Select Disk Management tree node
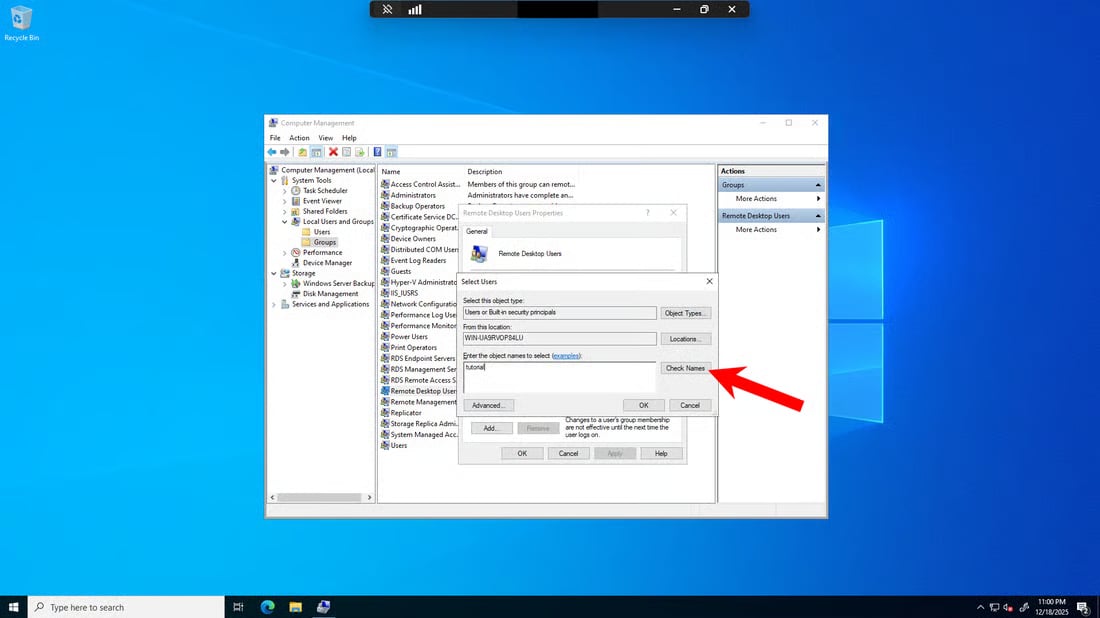This screenshot has height=618, width=1100. click(330, 294)
